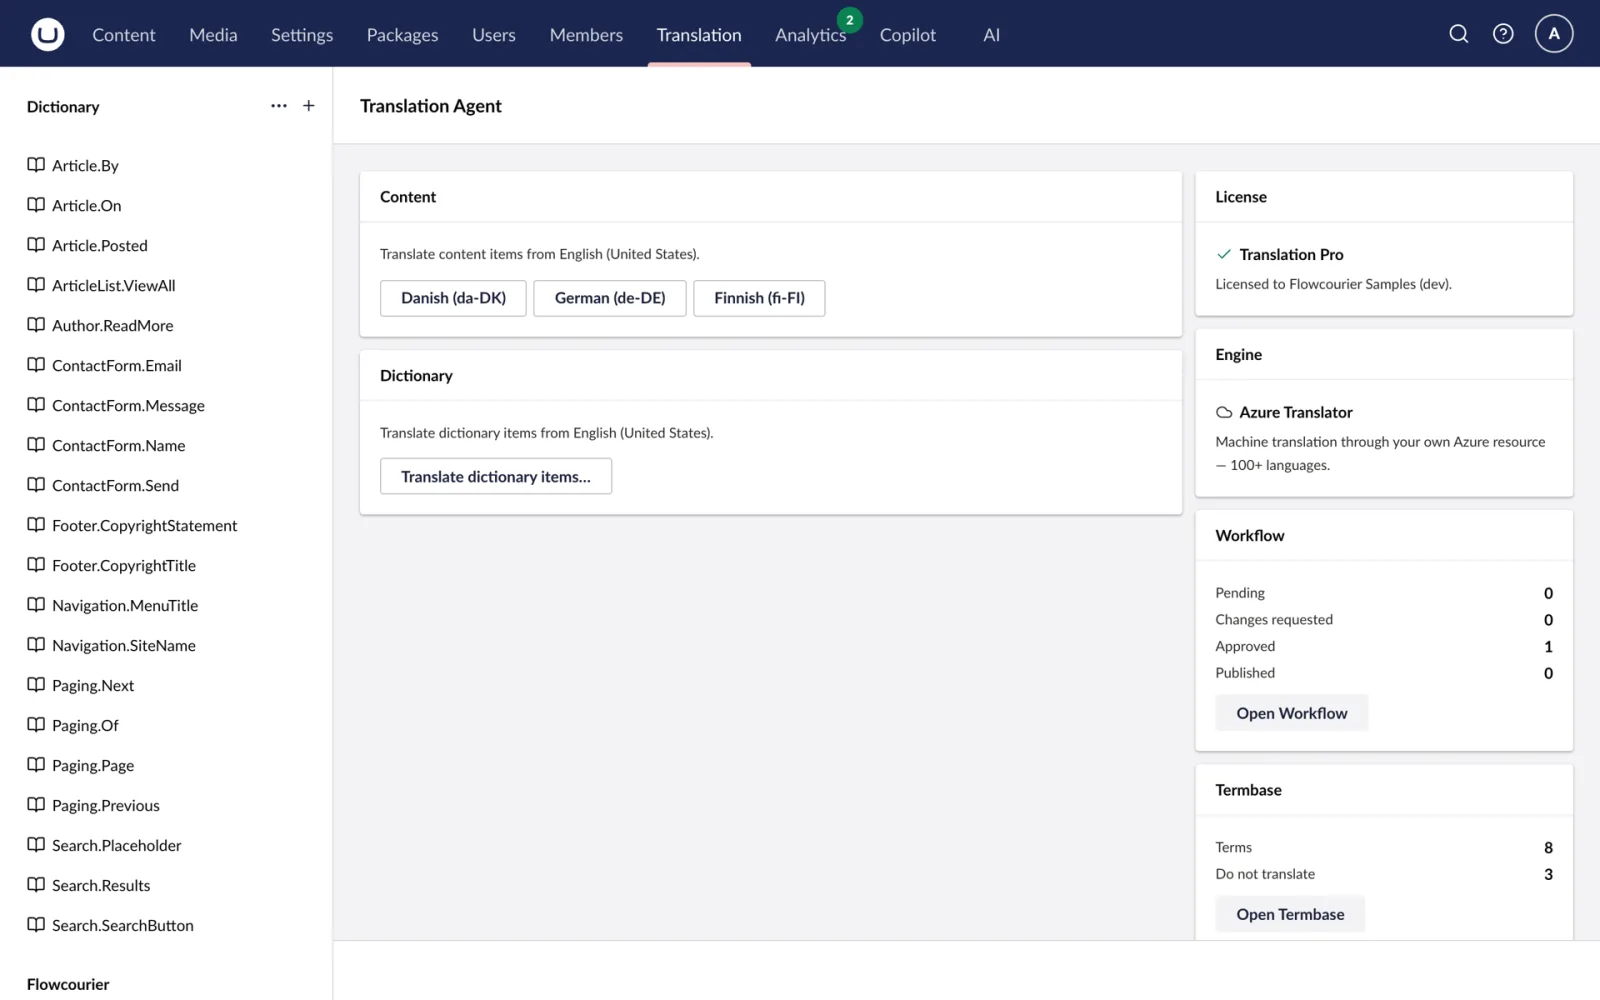Select the Translation section tab
Screen dimensions: 1600x1000
pyautogui.click(x=699, y=34)
